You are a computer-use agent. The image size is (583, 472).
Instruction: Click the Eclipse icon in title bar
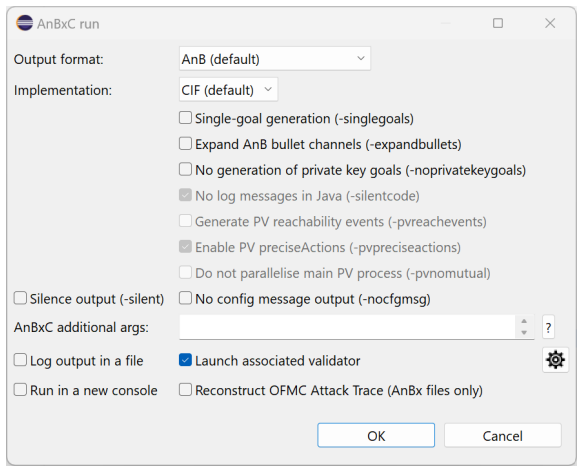25,23
